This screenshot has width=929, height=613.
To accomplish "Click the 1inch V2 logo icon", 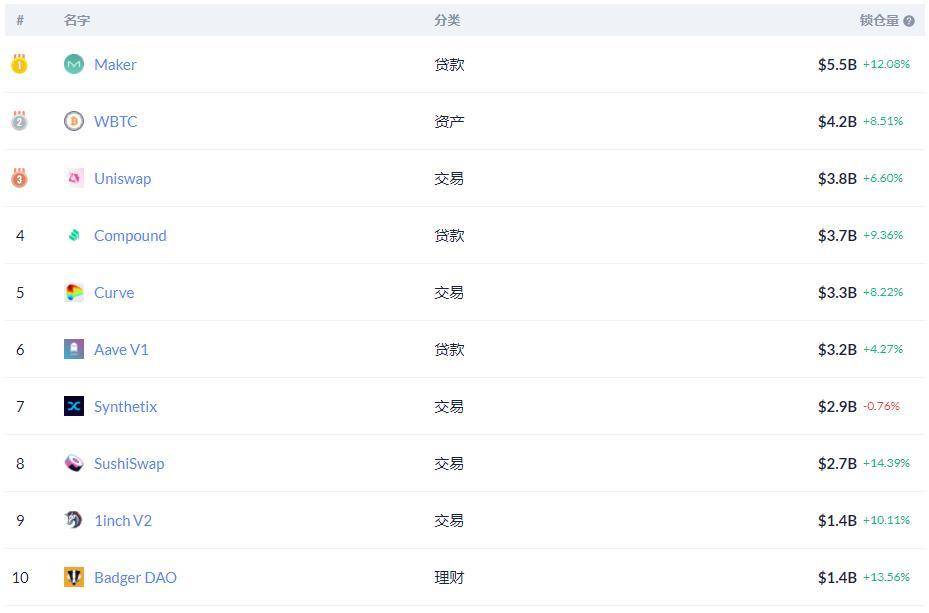I will [x=74, y=520].
